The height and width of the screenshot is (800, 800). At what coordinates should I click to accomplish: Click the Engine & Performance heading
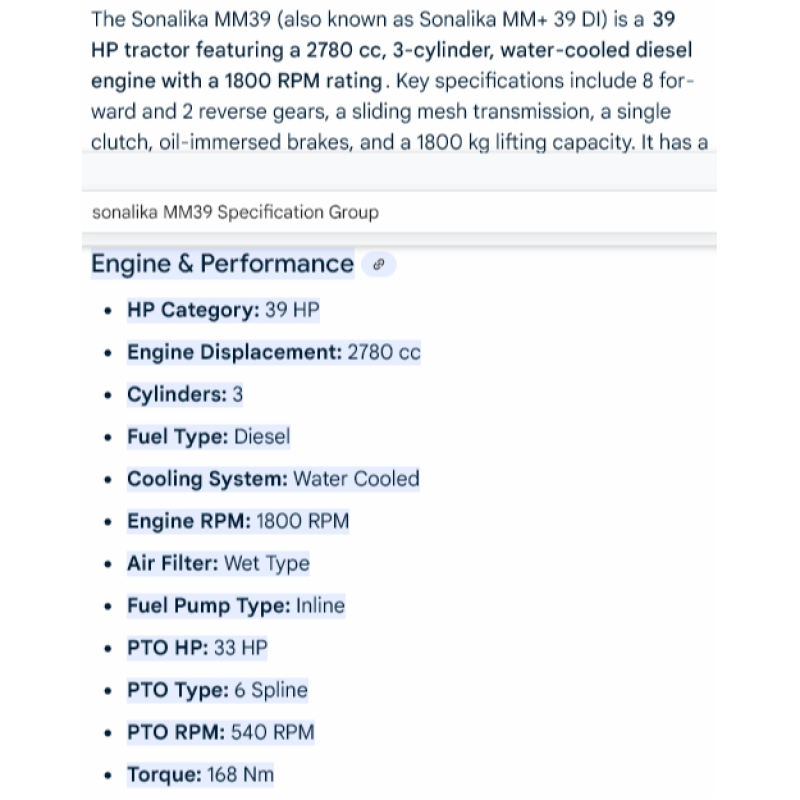click(222, 264)
